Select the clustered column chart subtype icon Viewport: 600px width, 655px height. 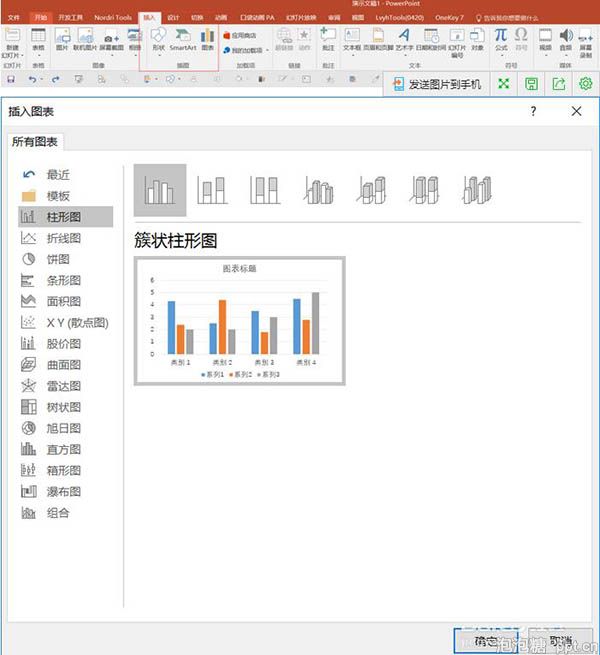[160, 190]
